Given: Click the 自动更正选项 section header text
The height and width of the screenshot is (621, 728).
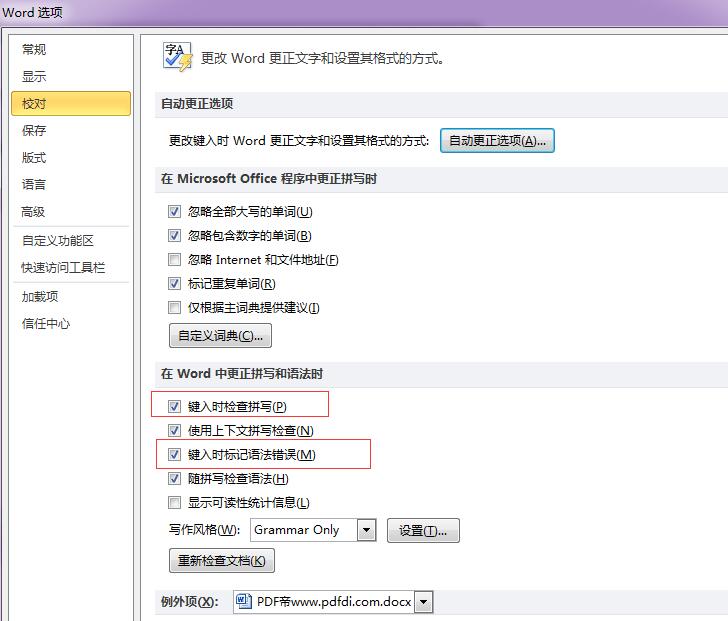Looking at the screenshot, I should 197,104.
